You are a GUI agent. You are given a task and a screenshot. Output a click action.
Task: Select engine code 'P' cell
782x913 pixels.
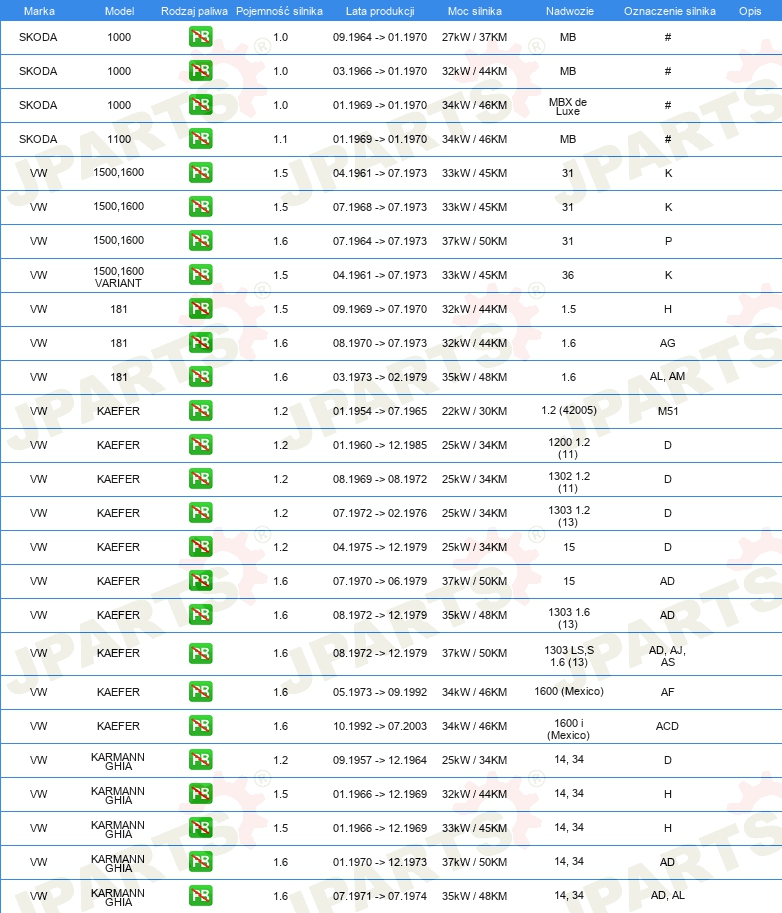point(668,241)
